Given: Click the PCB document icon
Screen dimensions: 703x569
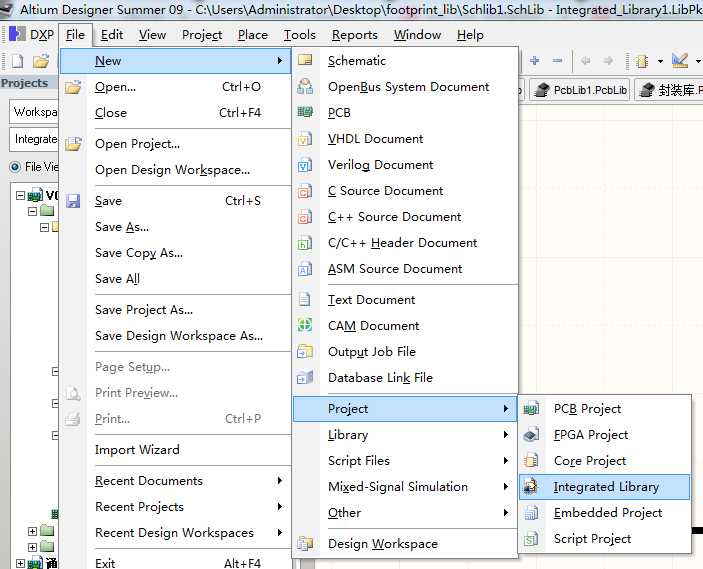Looking at the screenshot, I should tap(305, 112).
